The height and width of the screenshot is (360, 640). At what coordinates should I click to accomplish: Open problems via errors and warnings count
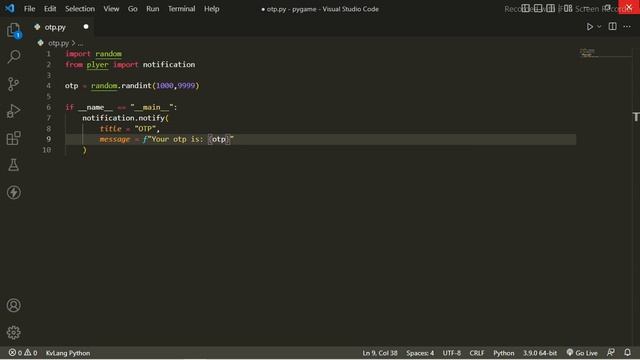click(23, 353)
